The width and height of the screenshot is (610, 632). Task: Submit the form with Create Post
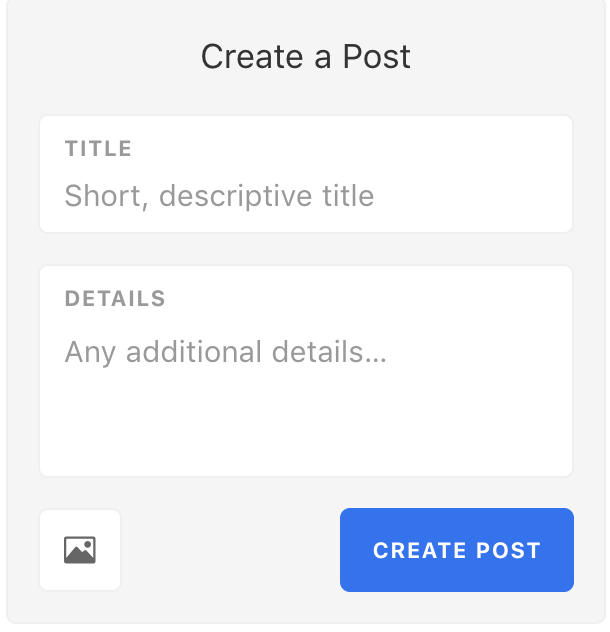(x=457, y=550)
